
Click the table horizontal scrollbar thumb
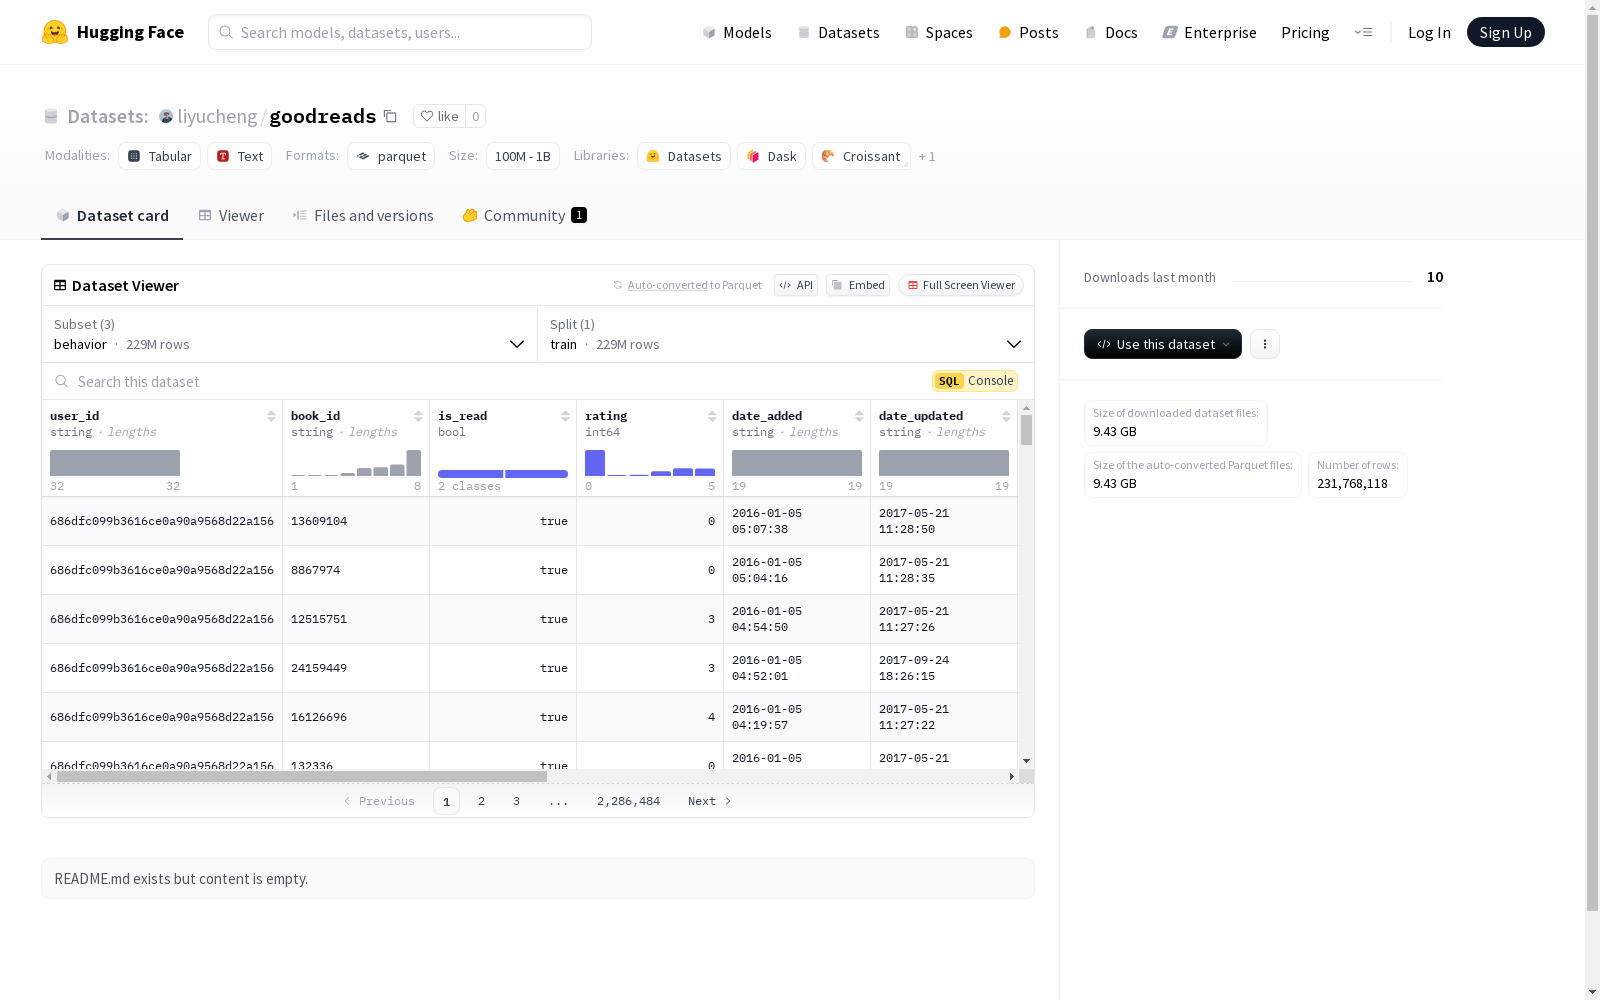click(x=302, y=776)
